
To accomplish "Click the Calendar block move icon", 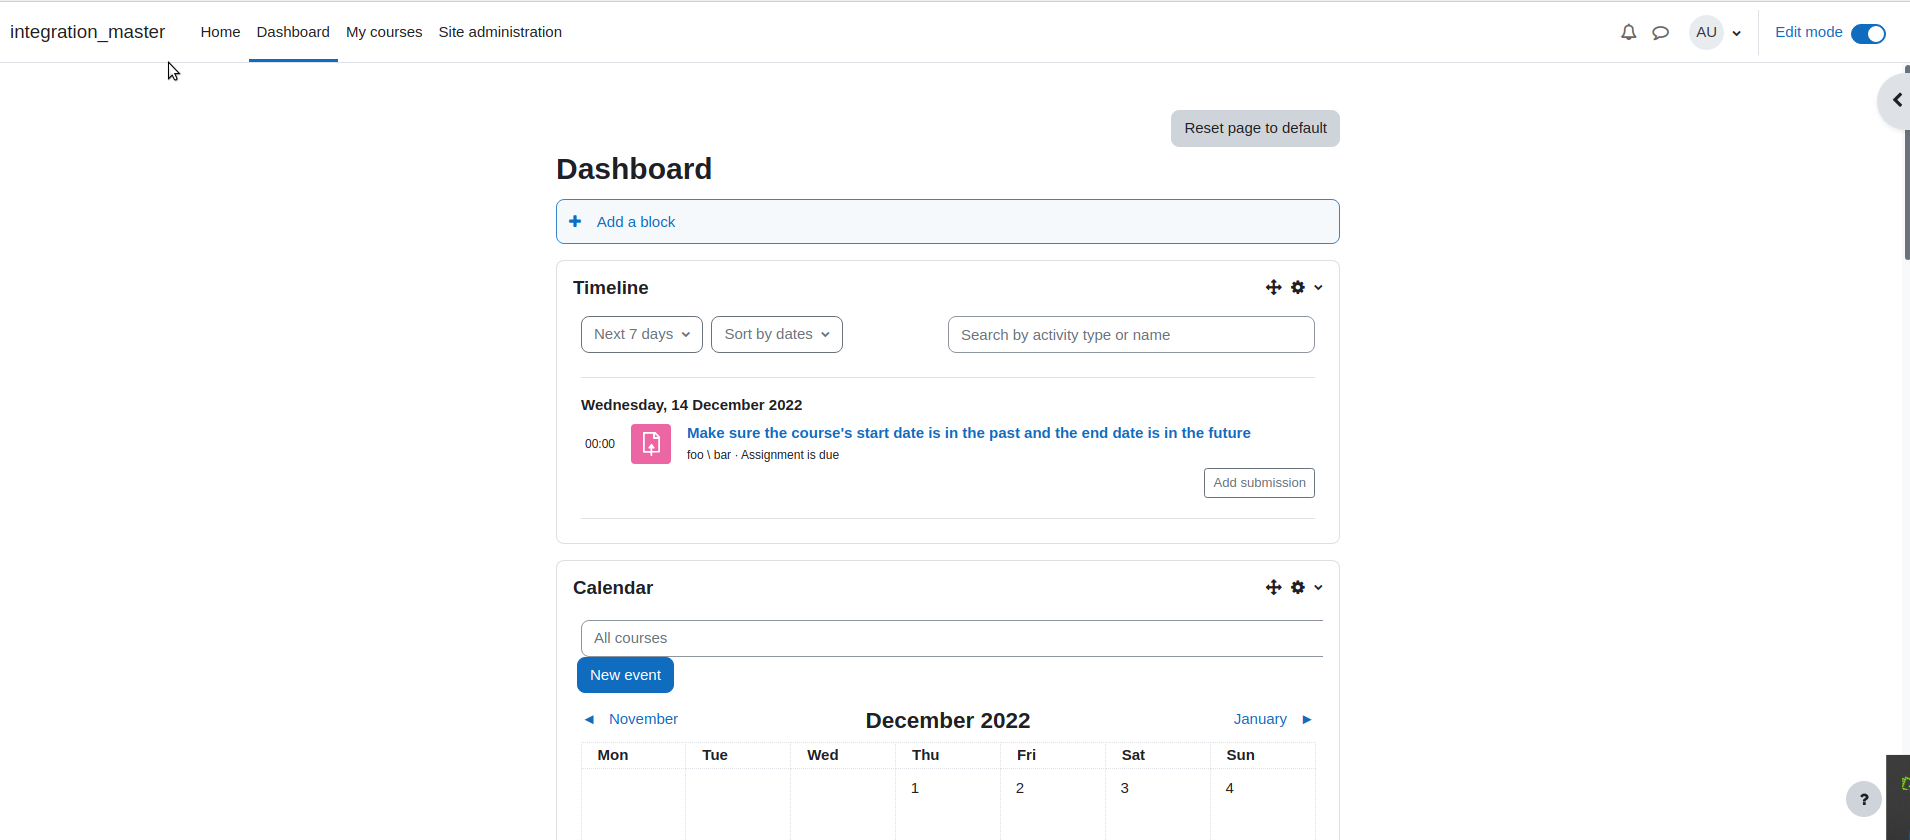I will point(1273,587).
